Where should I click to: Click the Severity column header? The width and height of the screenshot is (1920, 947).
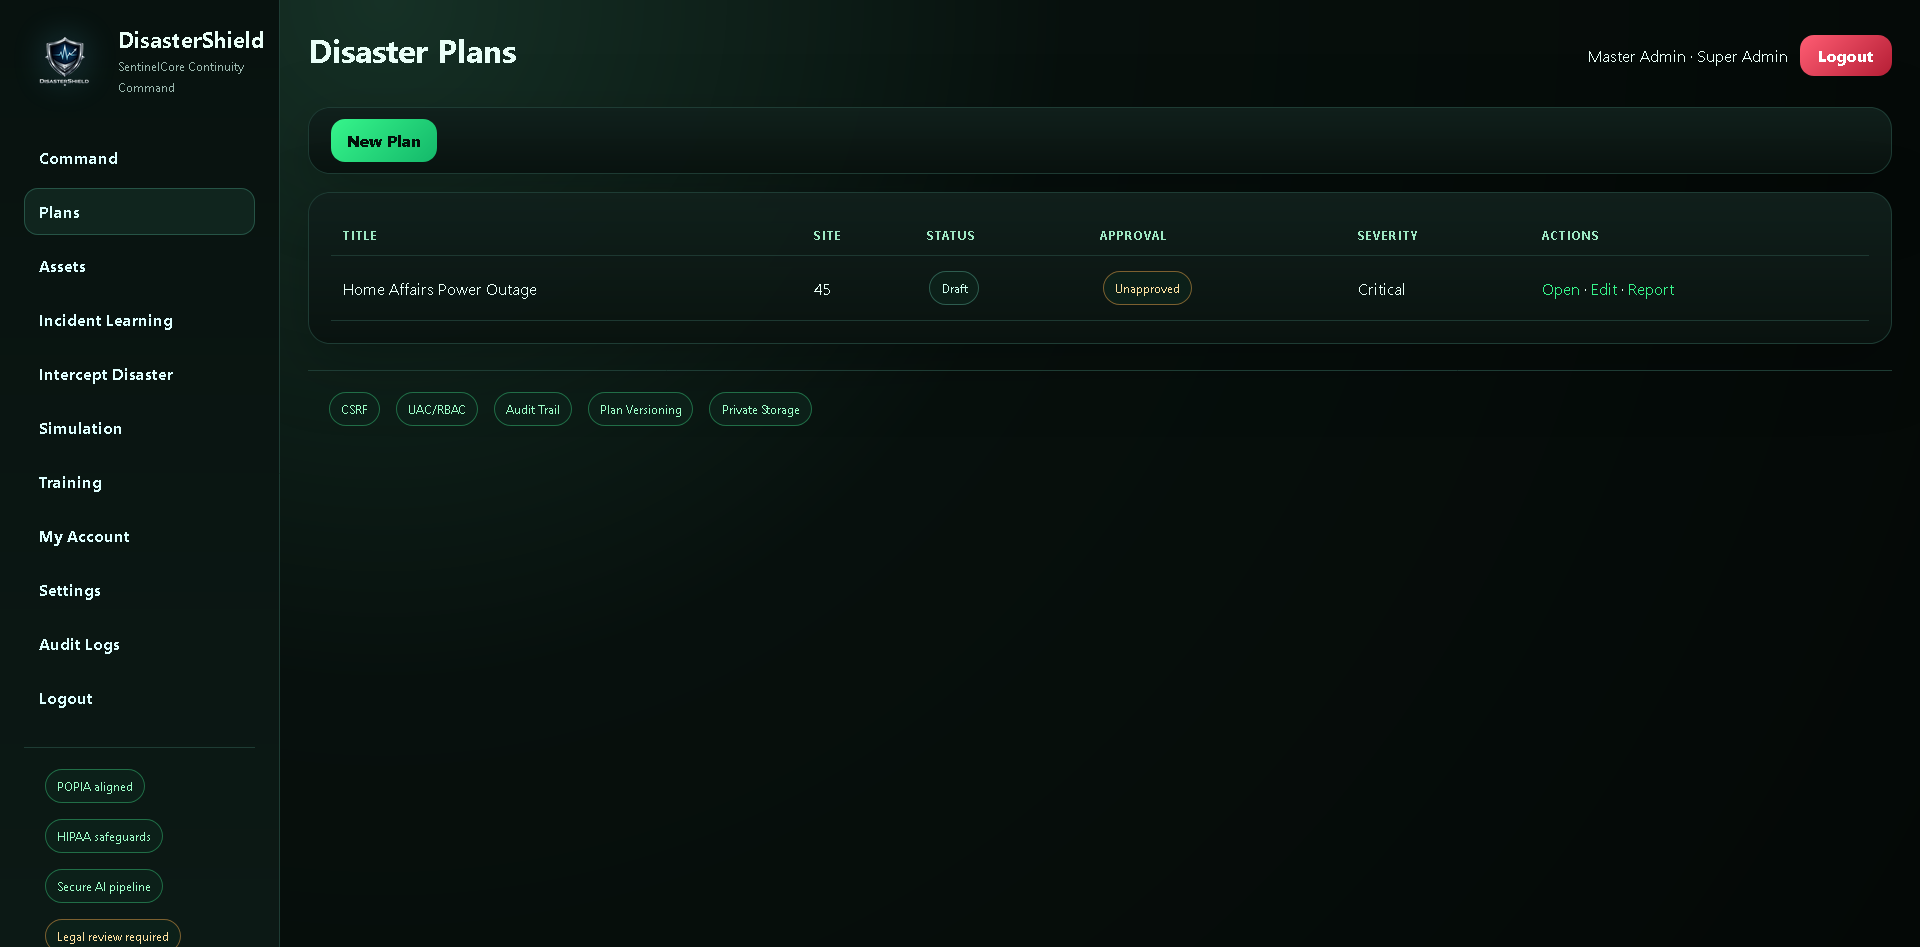pyautogui.click(x=1387, y=236)
